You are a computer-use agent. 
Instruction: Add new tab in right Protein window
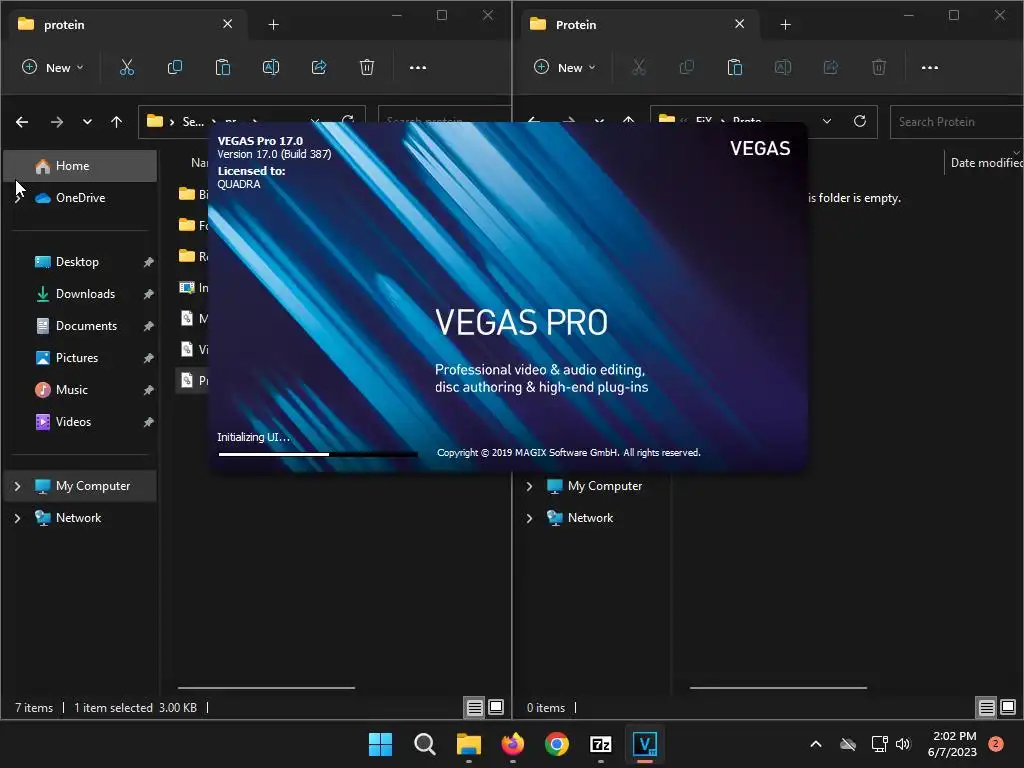786,25
